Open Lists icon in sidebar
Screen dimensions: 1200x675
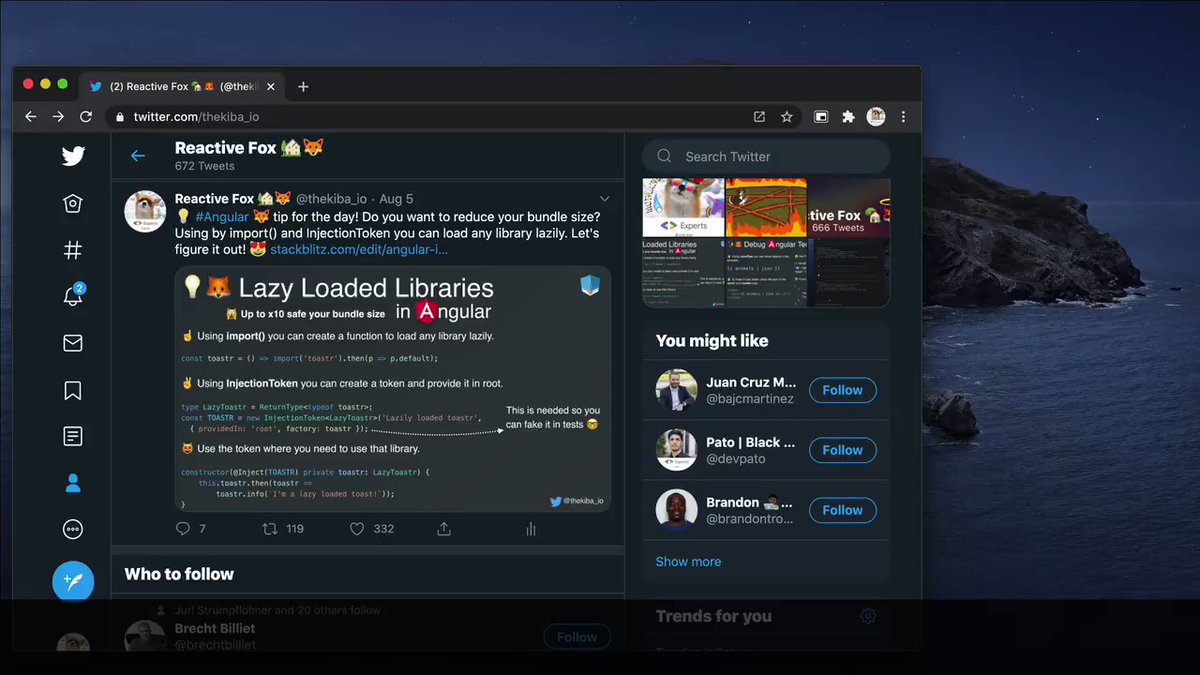[x=73, y=436]
